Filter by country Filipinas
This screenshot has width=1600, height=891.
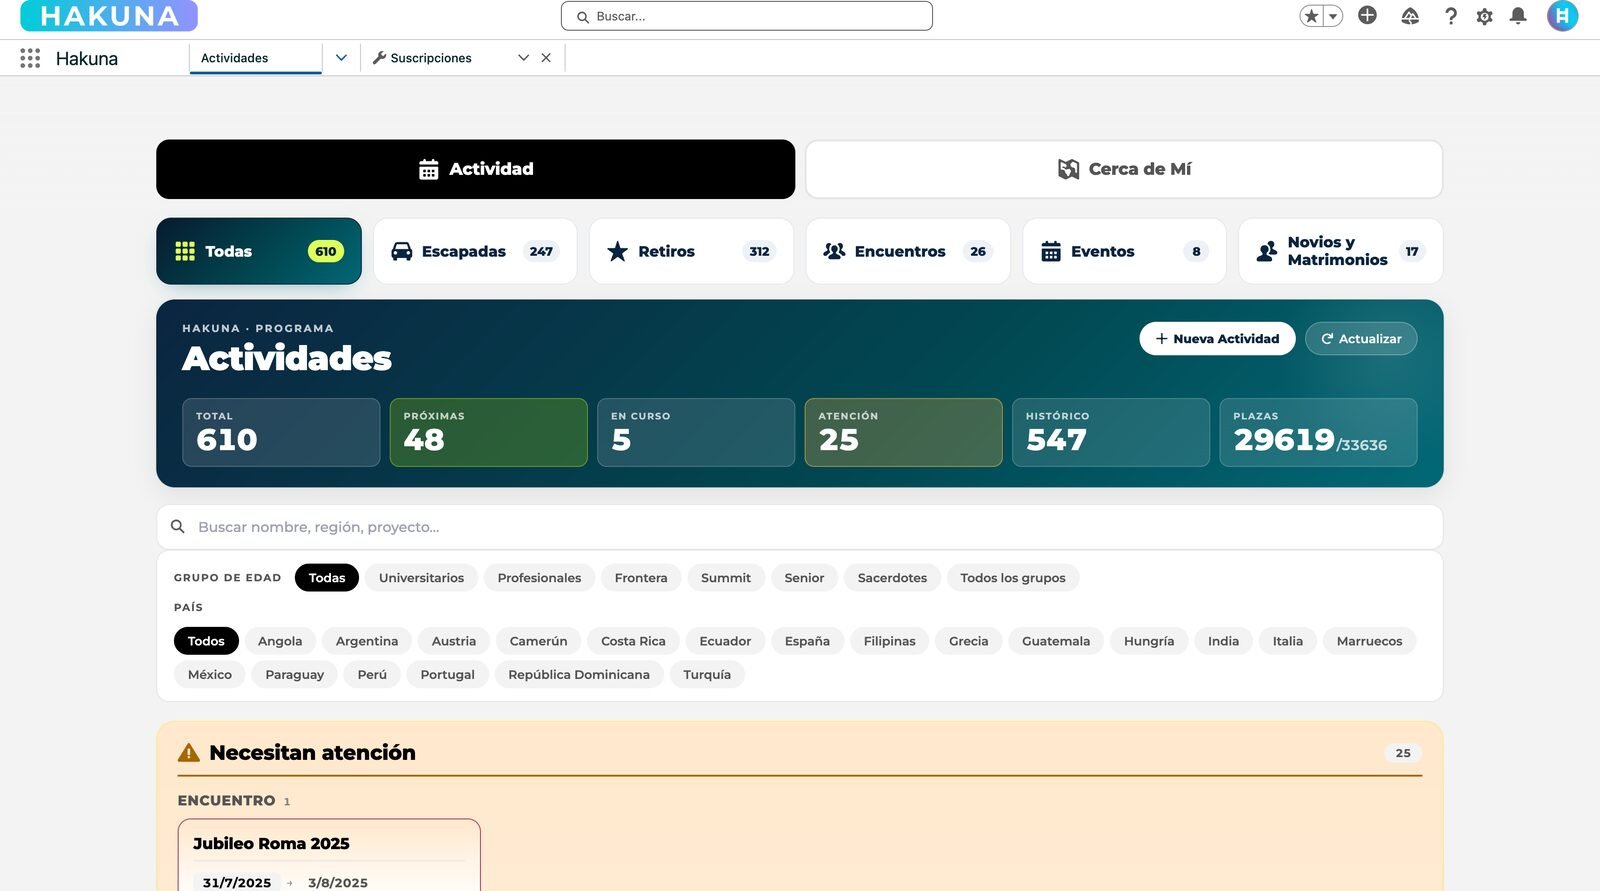pyautogui.click(x=889, y=641)
